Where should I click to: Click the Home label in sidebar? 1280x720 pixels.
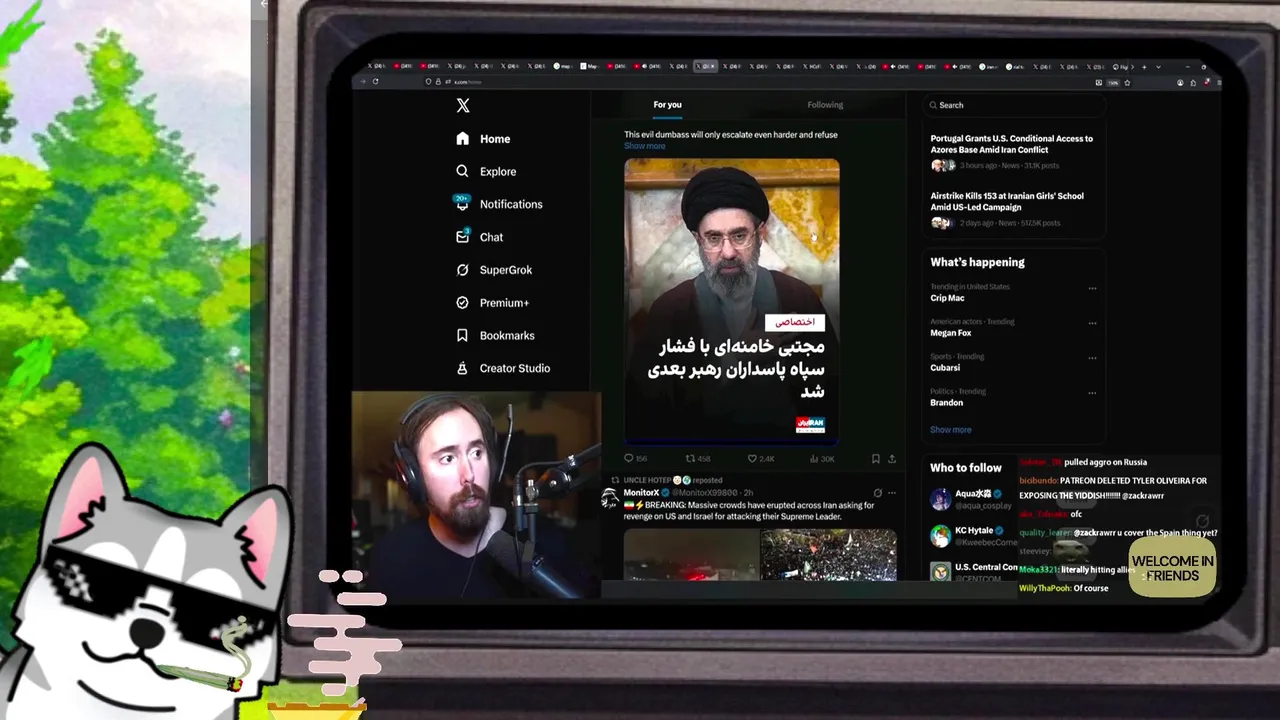(495, 139)
